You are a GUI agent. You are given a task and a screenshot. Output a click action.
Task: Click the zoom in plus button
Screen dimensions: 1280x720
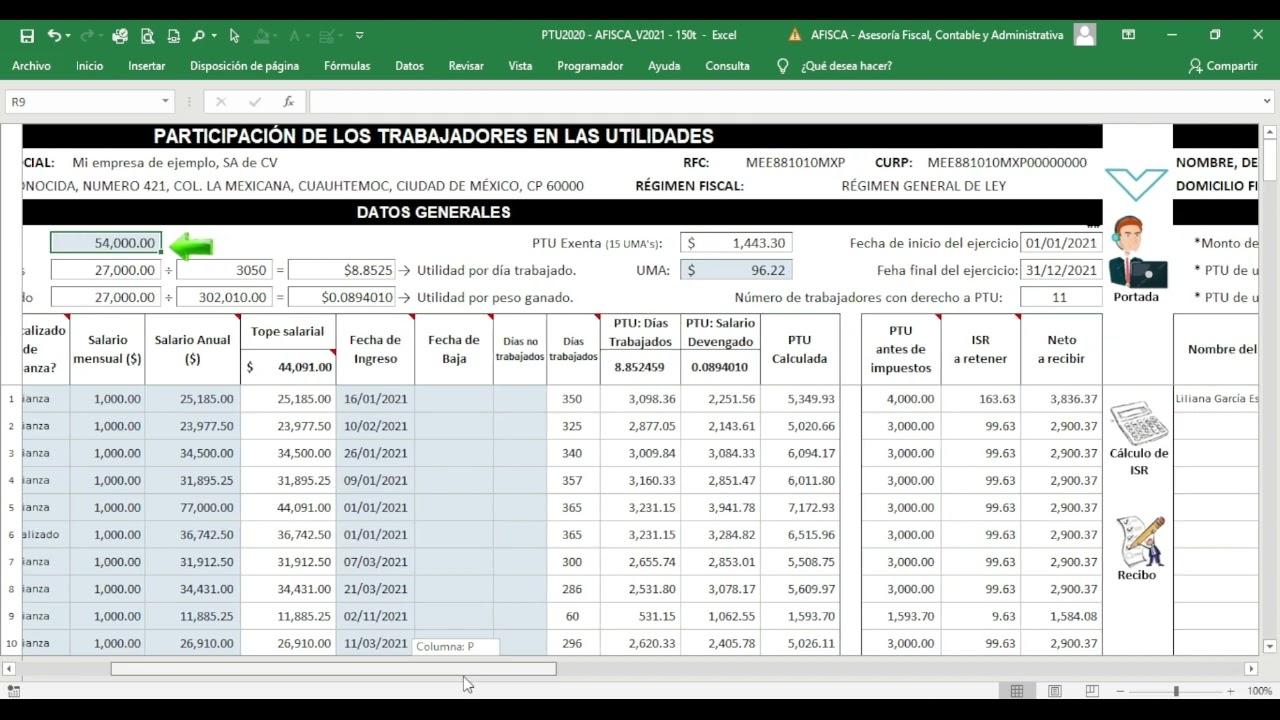(x=1231, y=691)
